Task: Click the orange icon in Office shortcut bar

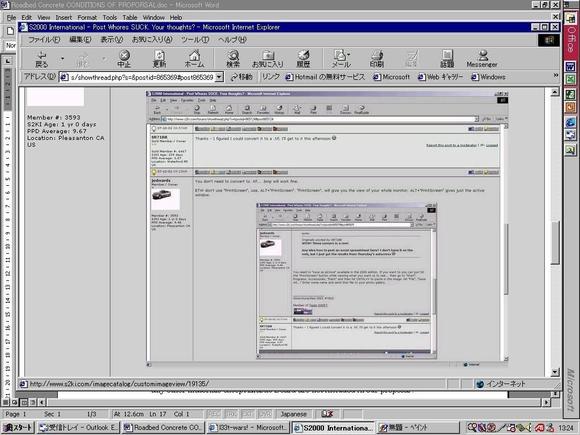Action: pyautogui.click(x=570, y=107)
